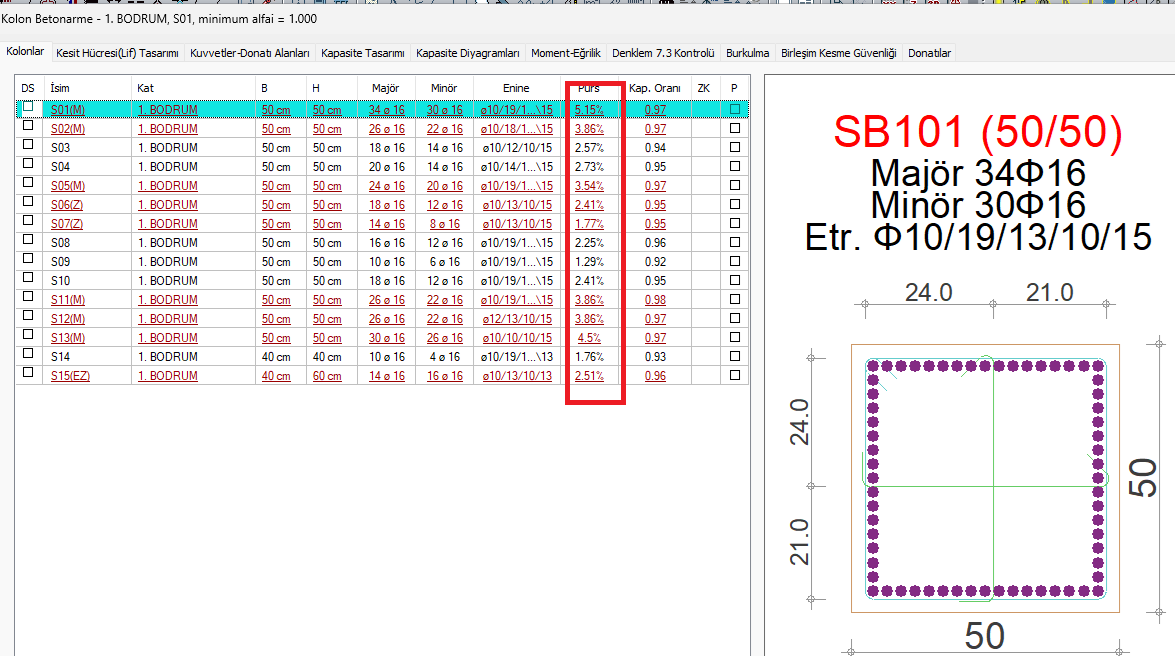The width and height of the screenshot is (1175, 656).
Task: Check the DS box in row S08
Action: [x=28, y=240]
